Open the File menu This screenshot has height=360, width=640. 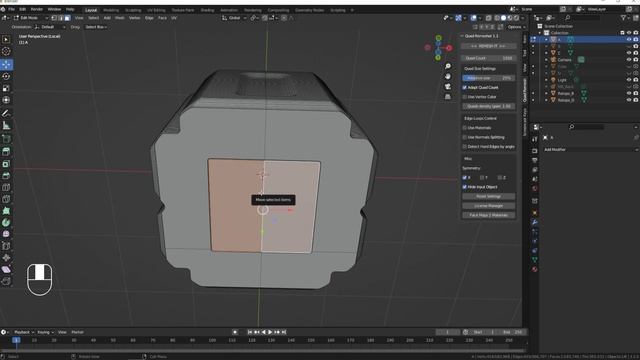(11, 9)
